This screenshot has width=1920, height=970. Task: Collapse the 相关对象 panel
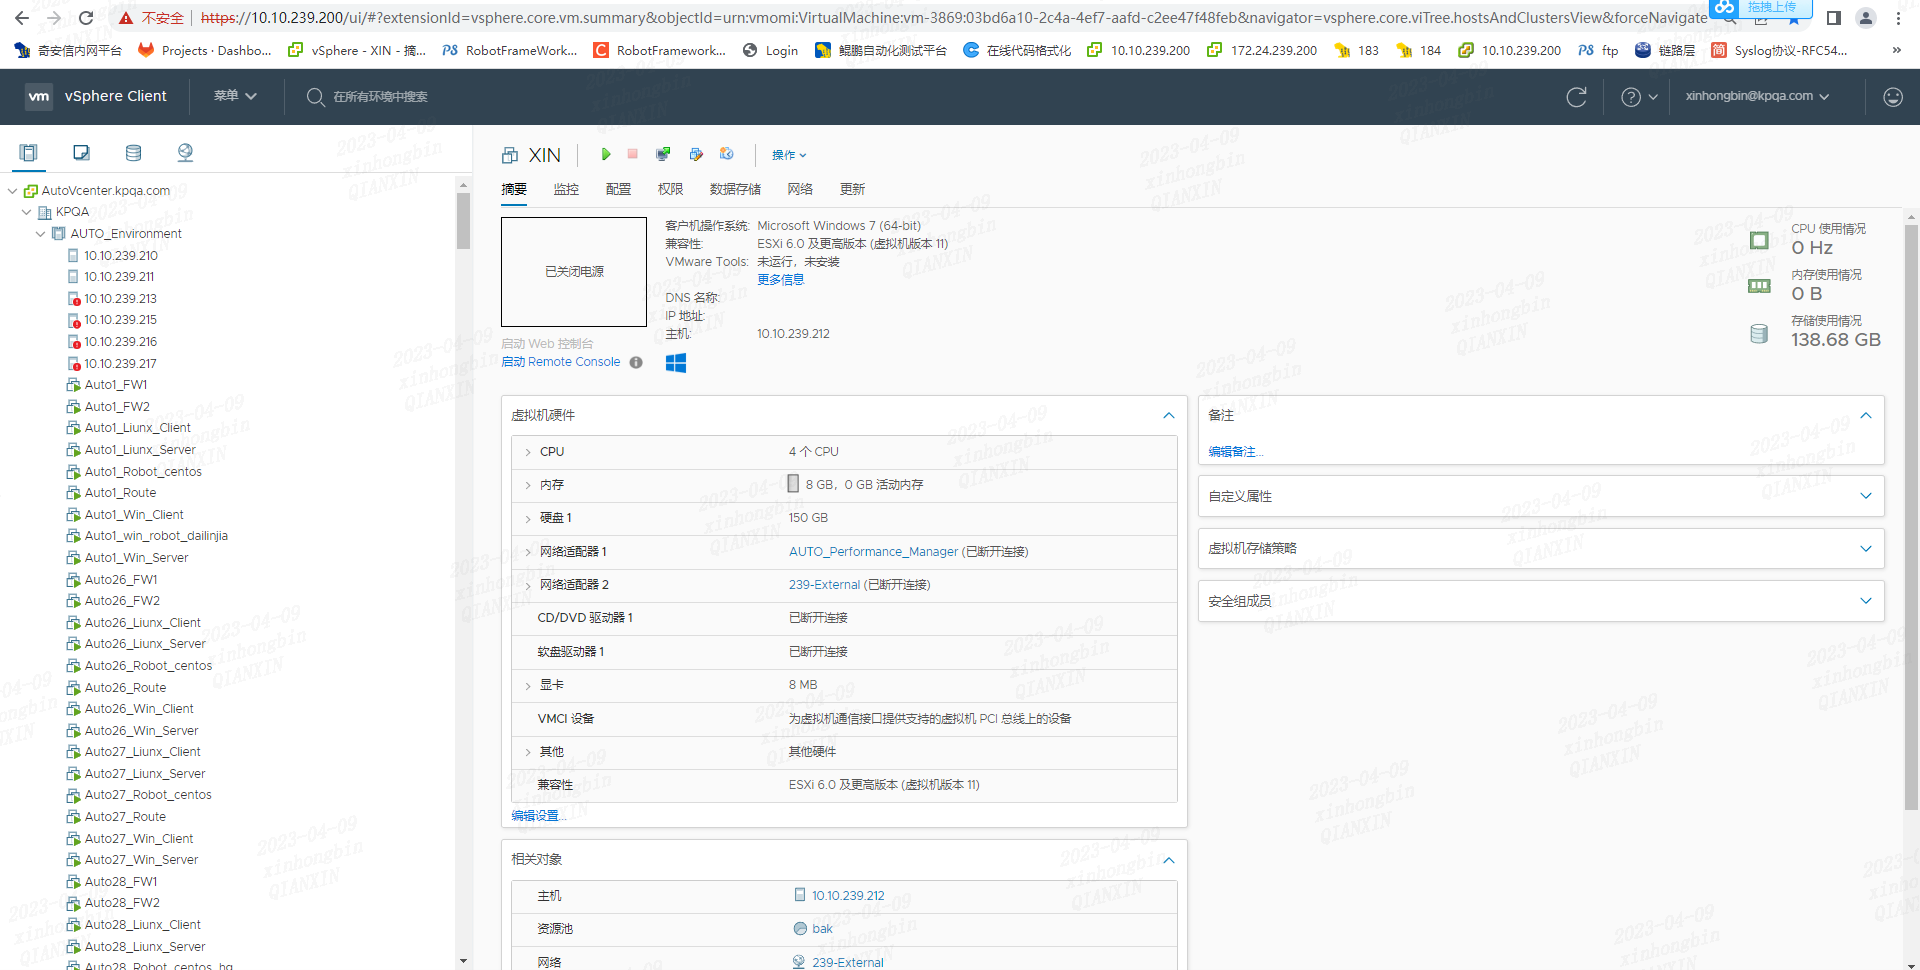coord(1168,860)
